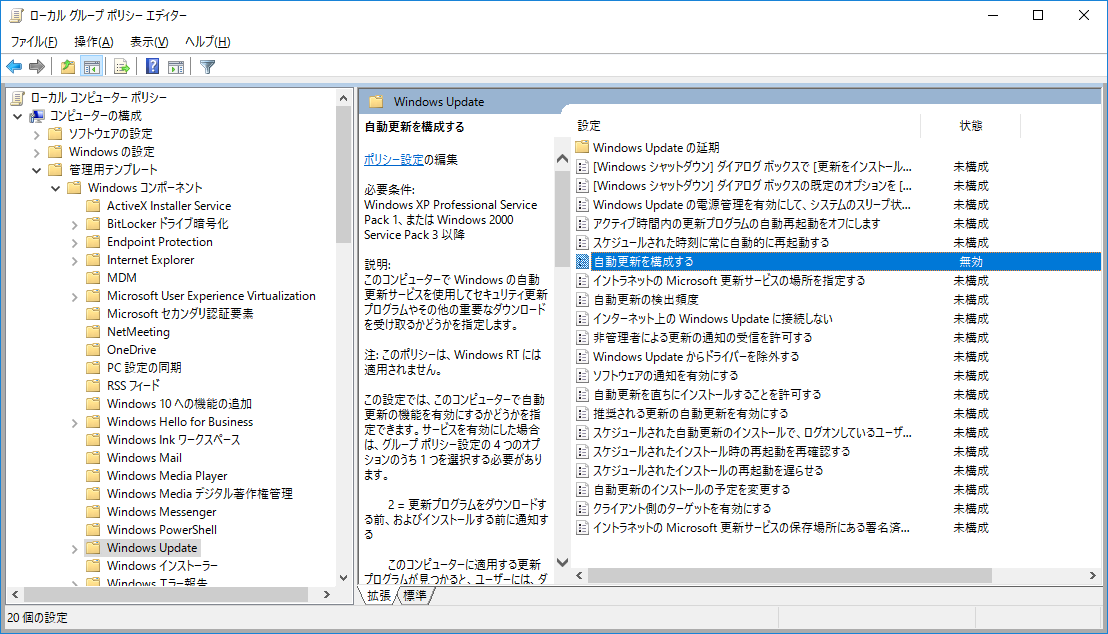Screen dimensions: 1108x634
Task: Open the ヘルプ(H) menu
Action: coord(207,42)
